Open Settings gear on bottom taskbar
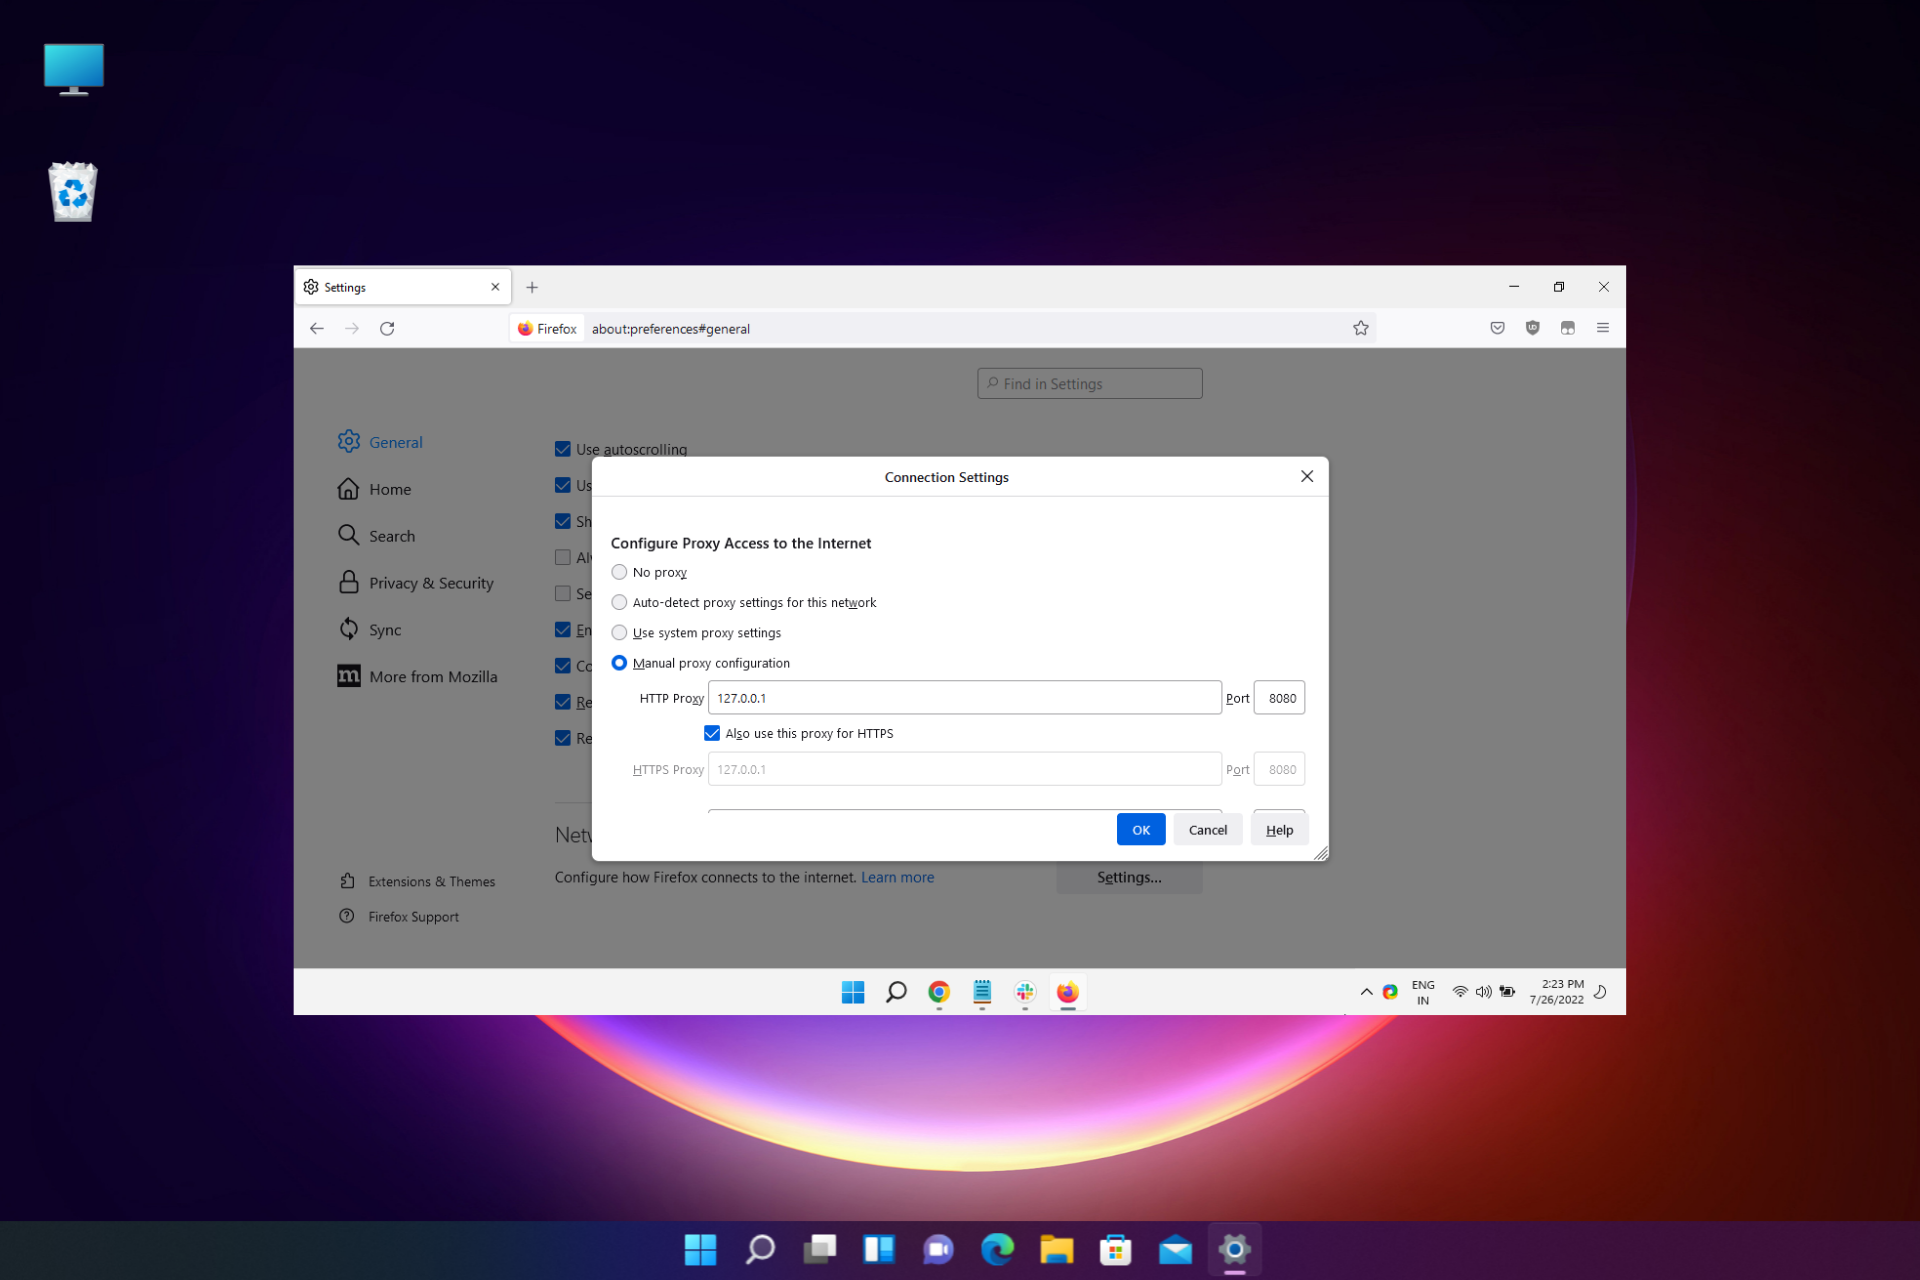 coord(1235,1249)
